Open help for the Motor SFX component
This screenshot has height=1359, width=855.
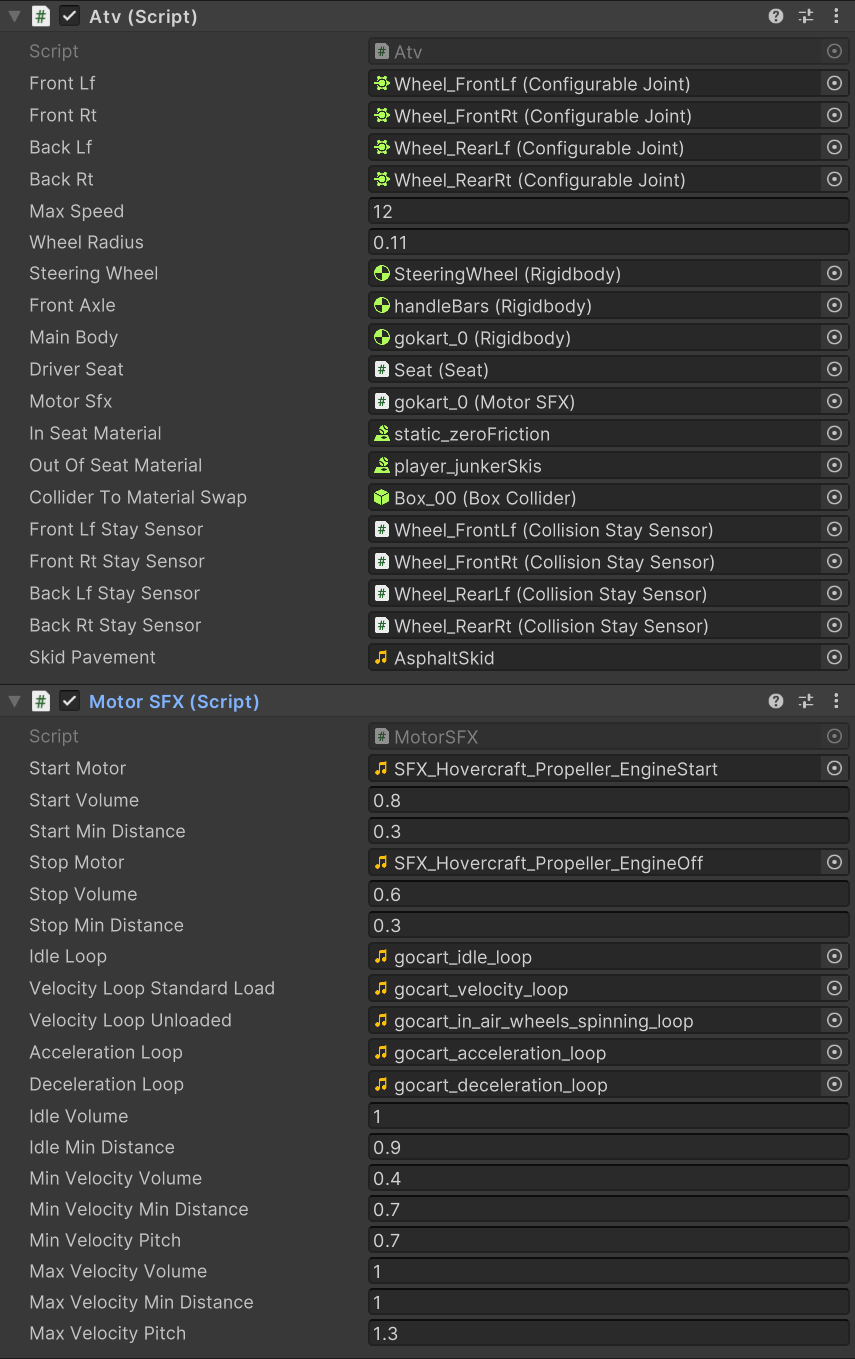[776, 701]
